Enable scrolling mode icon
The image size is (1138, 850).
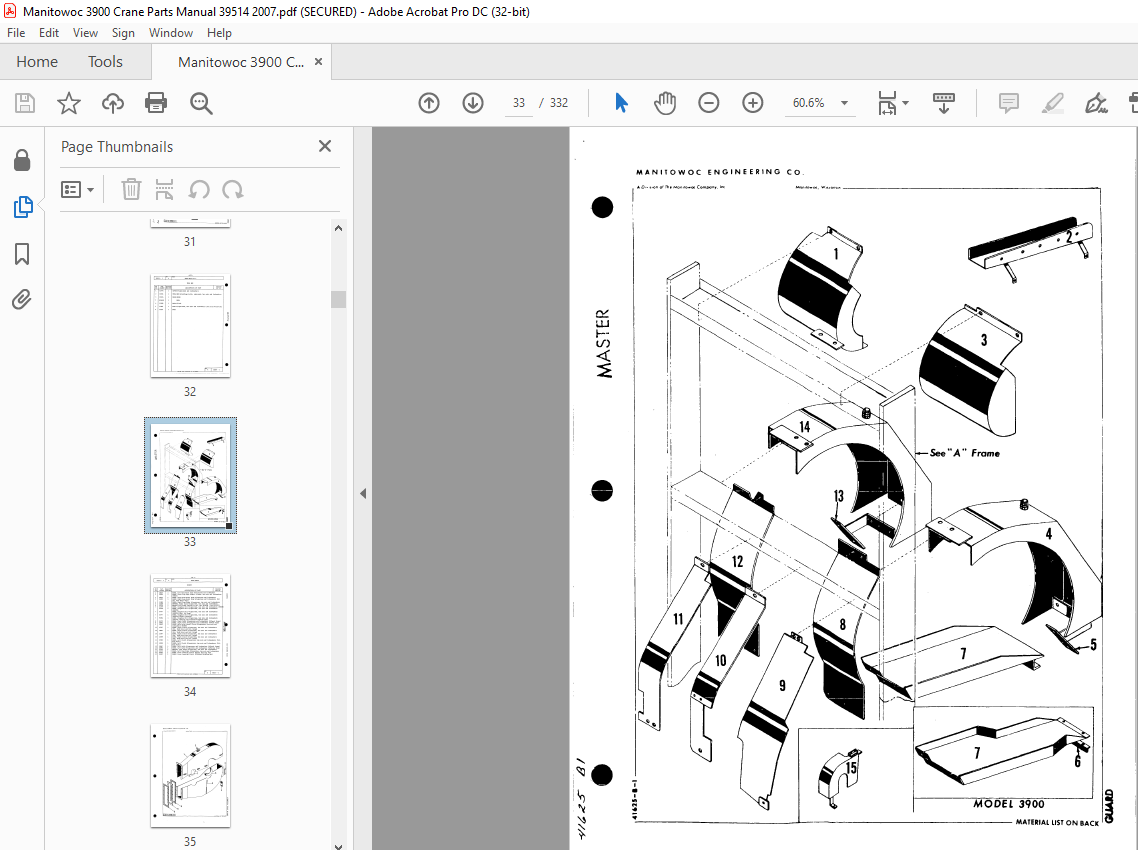pos(943,103)
